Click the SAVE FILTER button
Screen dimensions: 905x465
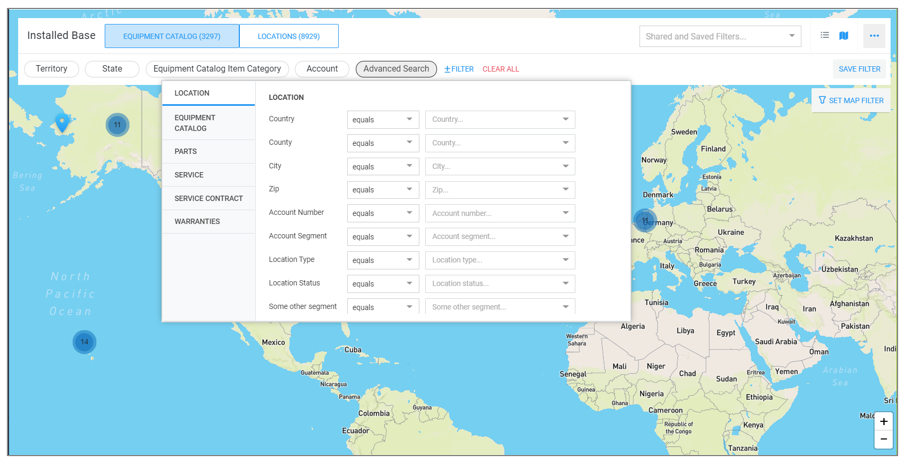859,69
